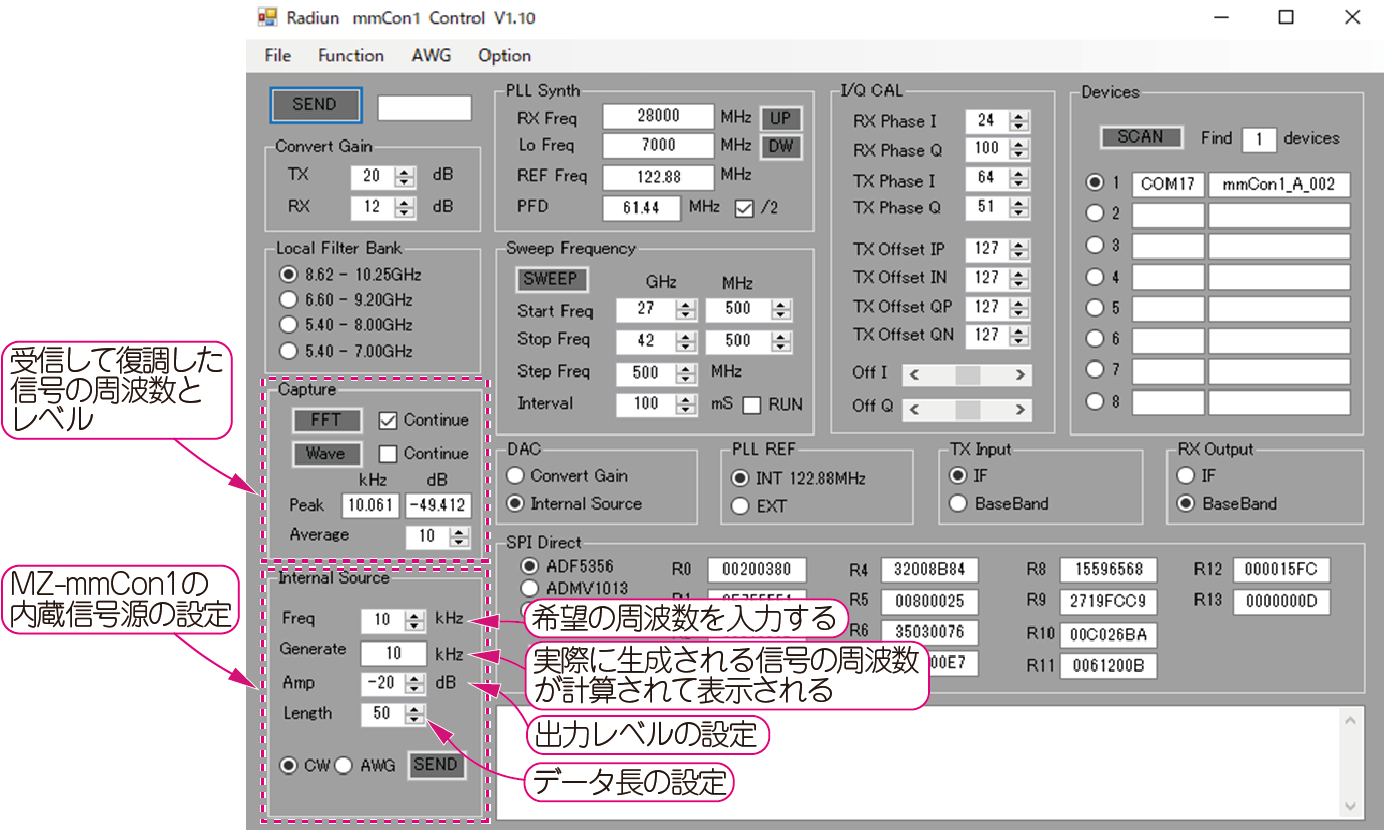Click the Wave capture button

tap(326, 453)
